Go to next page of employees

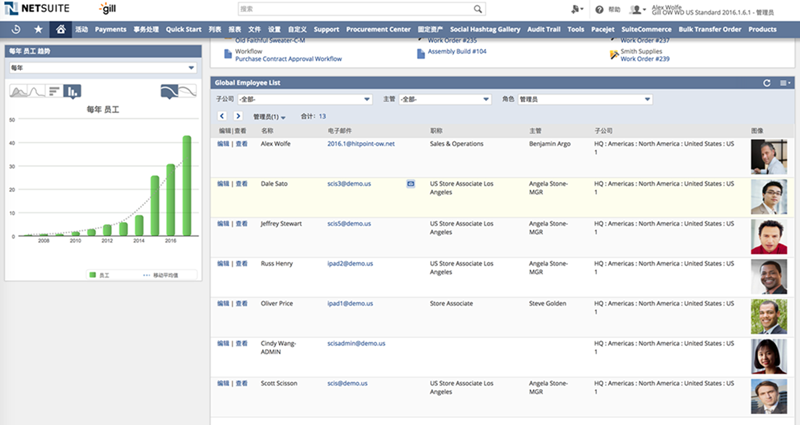pyautogui.click(x=240, y=116)
